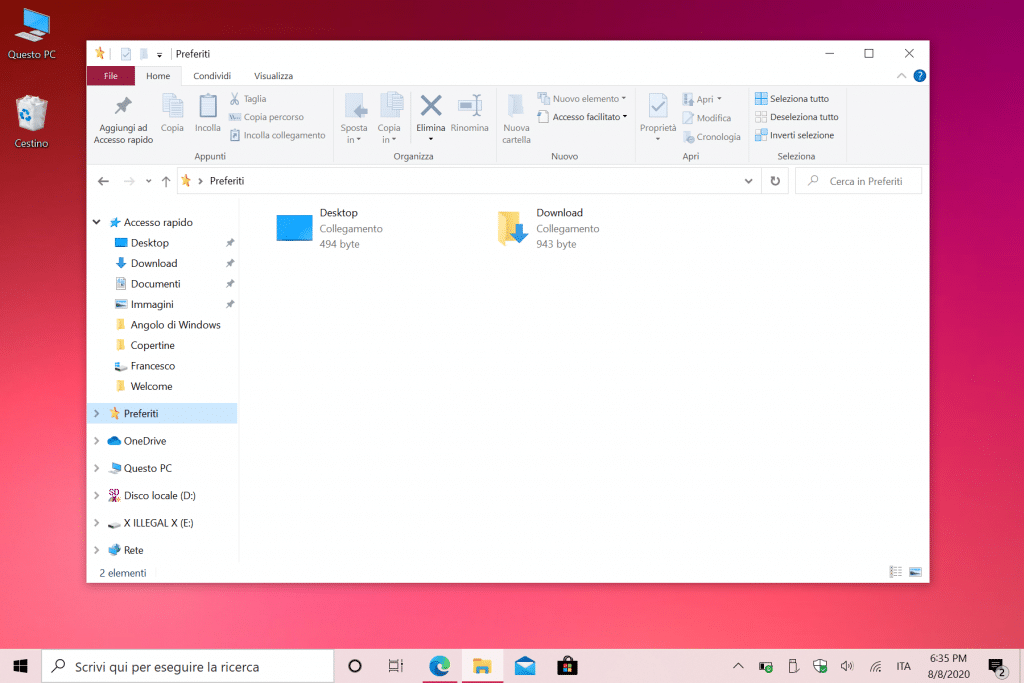Open Proprietà from the ribbon
The height and width of the screenshot is (683, 1024).
pyautogui.click(x=658, y=106)
